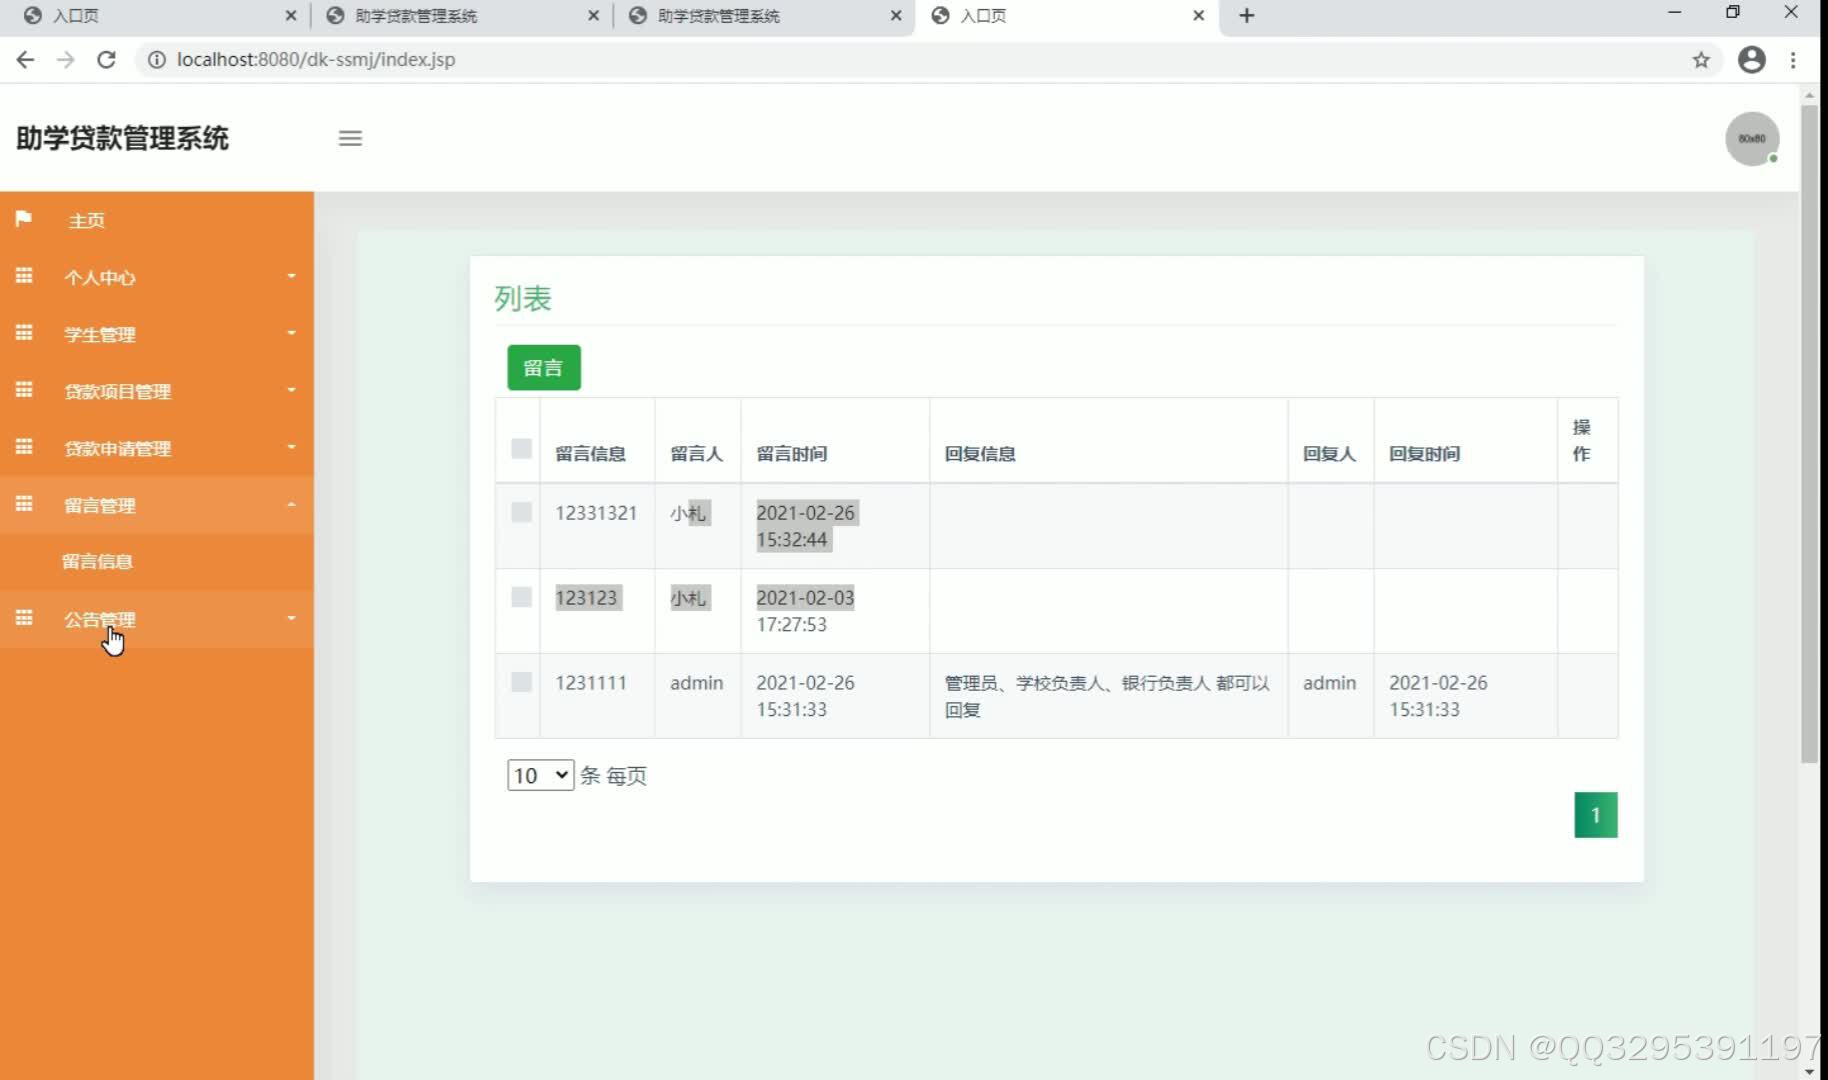Open the 公告管理 sidebar item
The height and width of the screenshot is (1080, 1828).
[157, 619]
